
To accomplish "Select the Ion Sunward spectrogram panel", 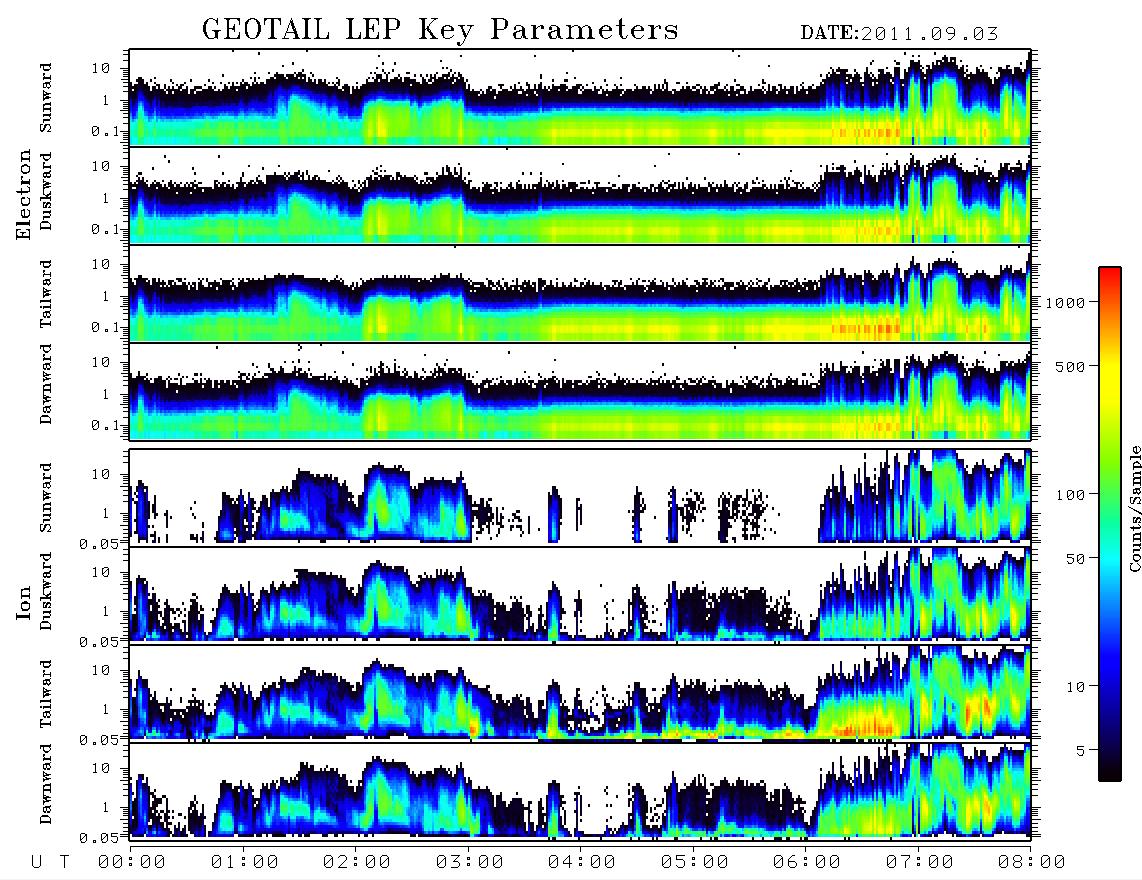I will [x=580, y=496].
